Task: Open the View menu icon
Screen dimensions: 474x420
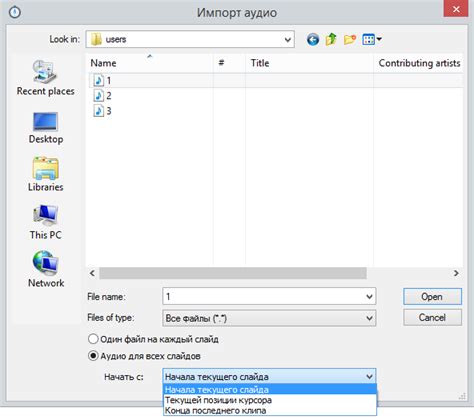Action: [x=372, y=40]
